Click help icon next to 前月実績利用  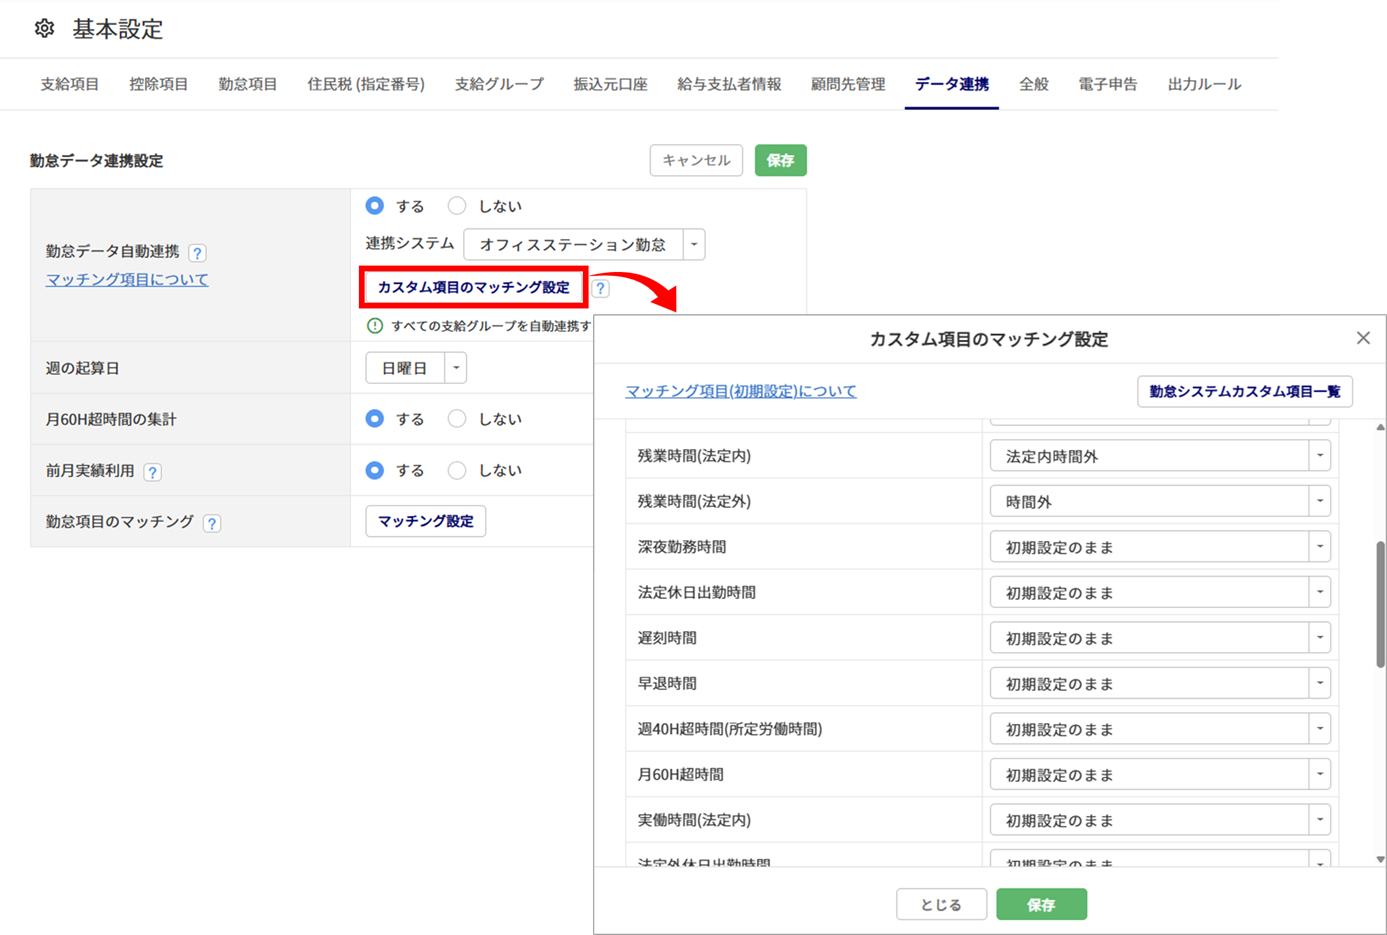pos(152,472)
